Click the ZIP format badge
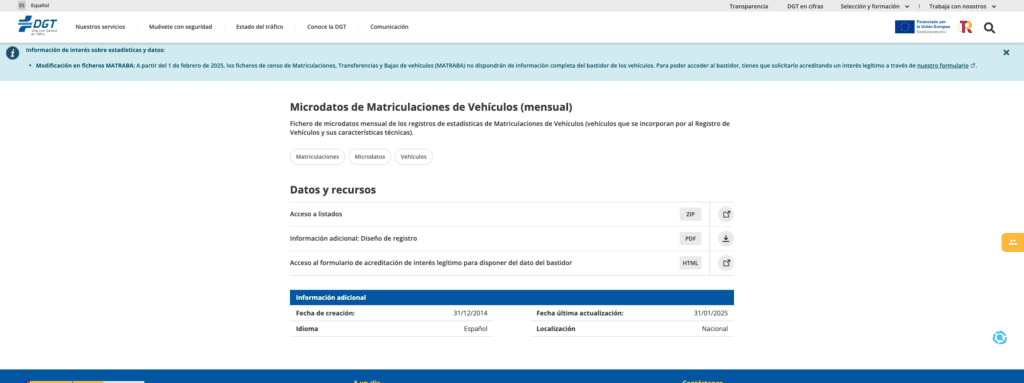 (690, 214)
